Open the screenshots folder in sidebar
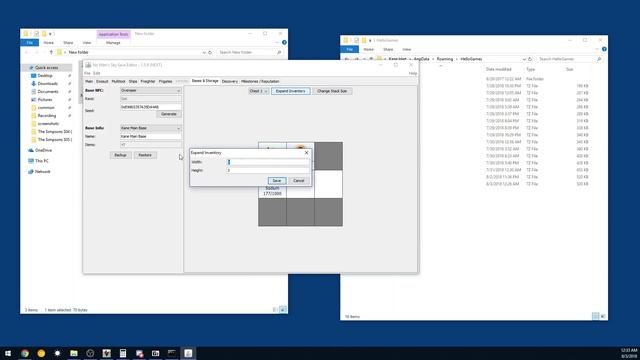Screen dimensions: 640x360 click(x=48, y=124)
